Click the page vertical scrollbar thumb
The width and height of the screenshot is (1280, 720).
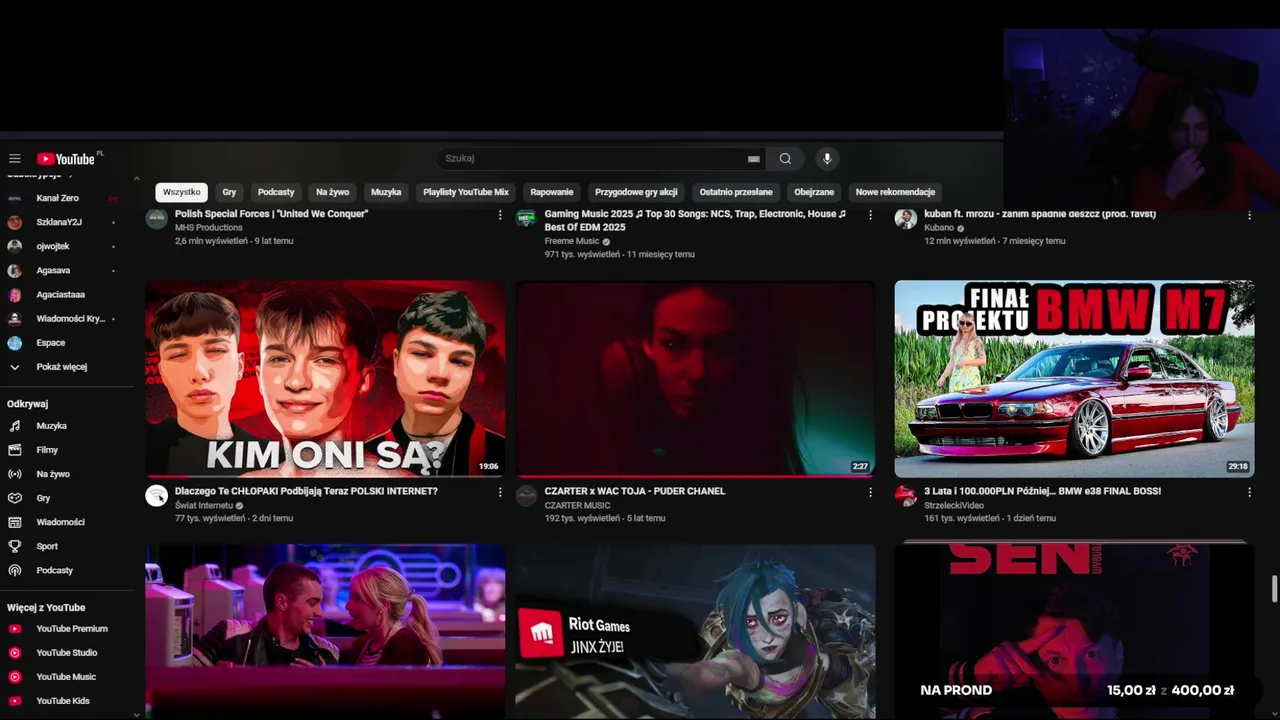click(x=1274, y=589)
